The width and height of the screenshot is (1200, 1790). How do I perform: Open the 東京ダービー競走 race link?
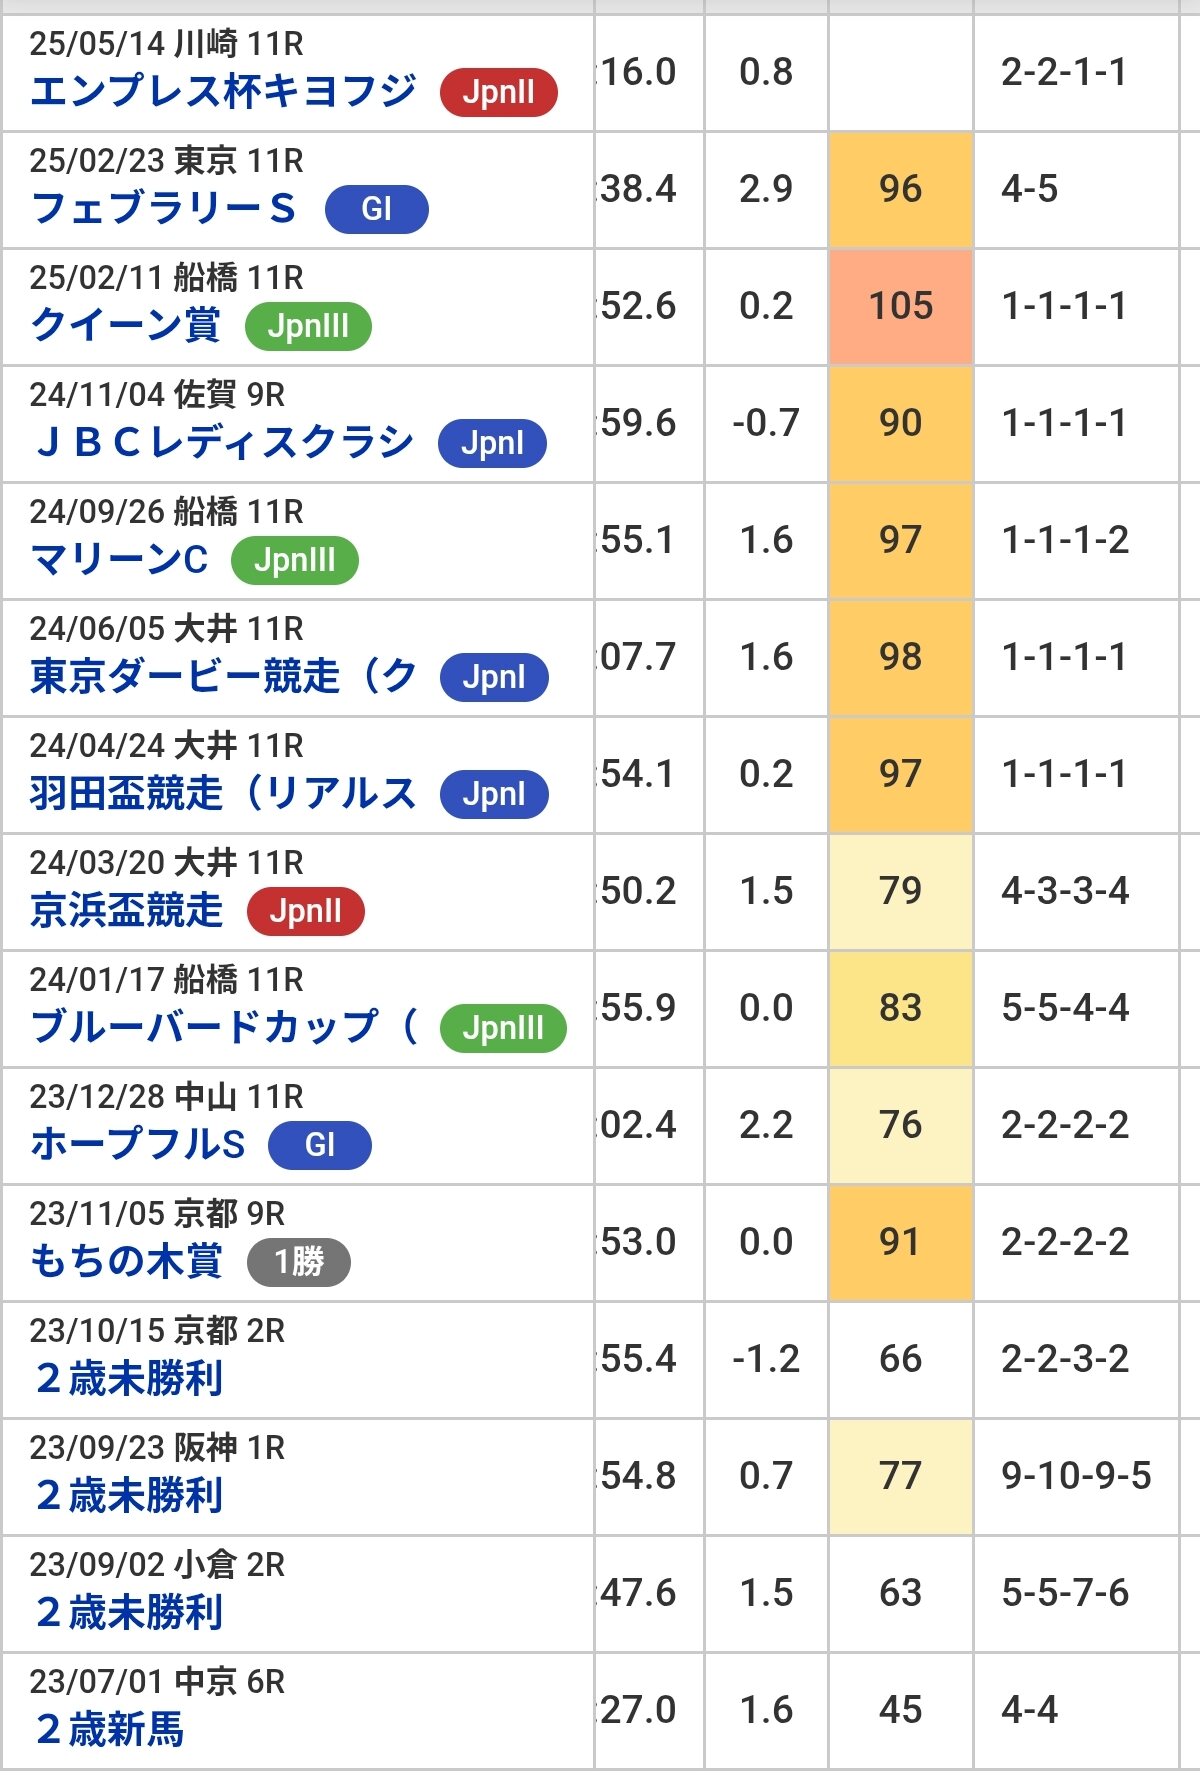[222, 677]
